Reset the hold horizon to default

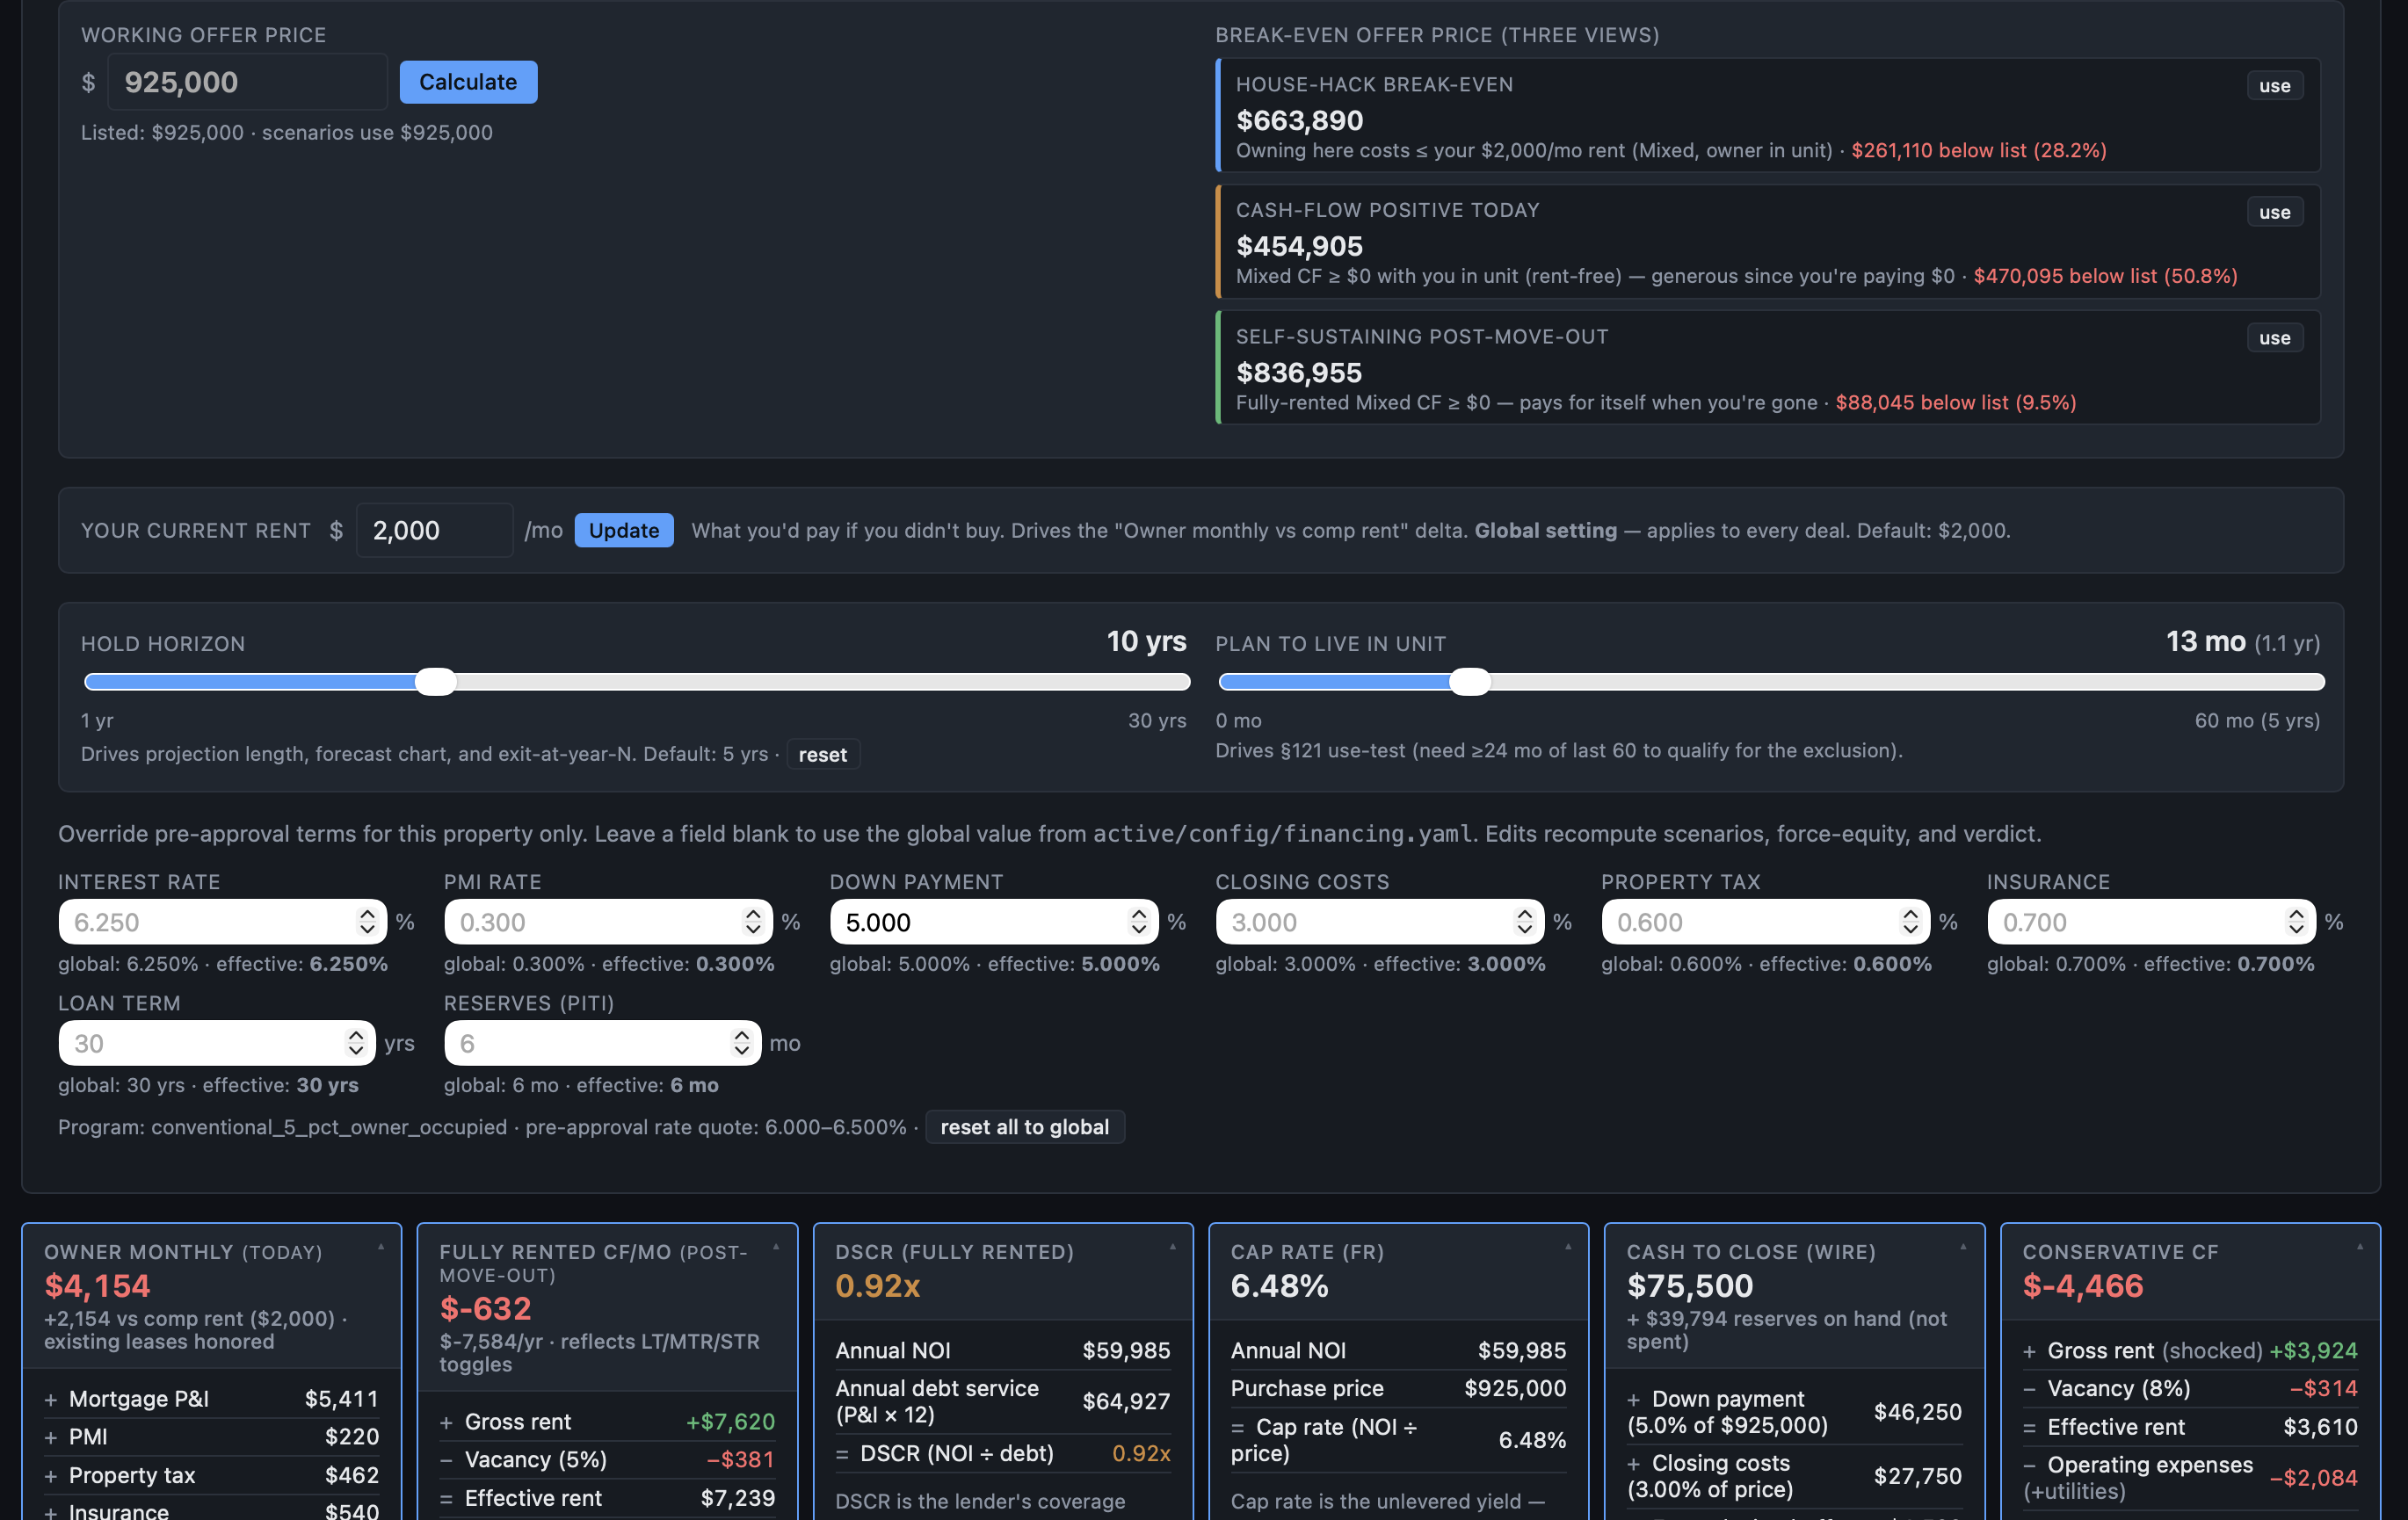coord(822,754)
